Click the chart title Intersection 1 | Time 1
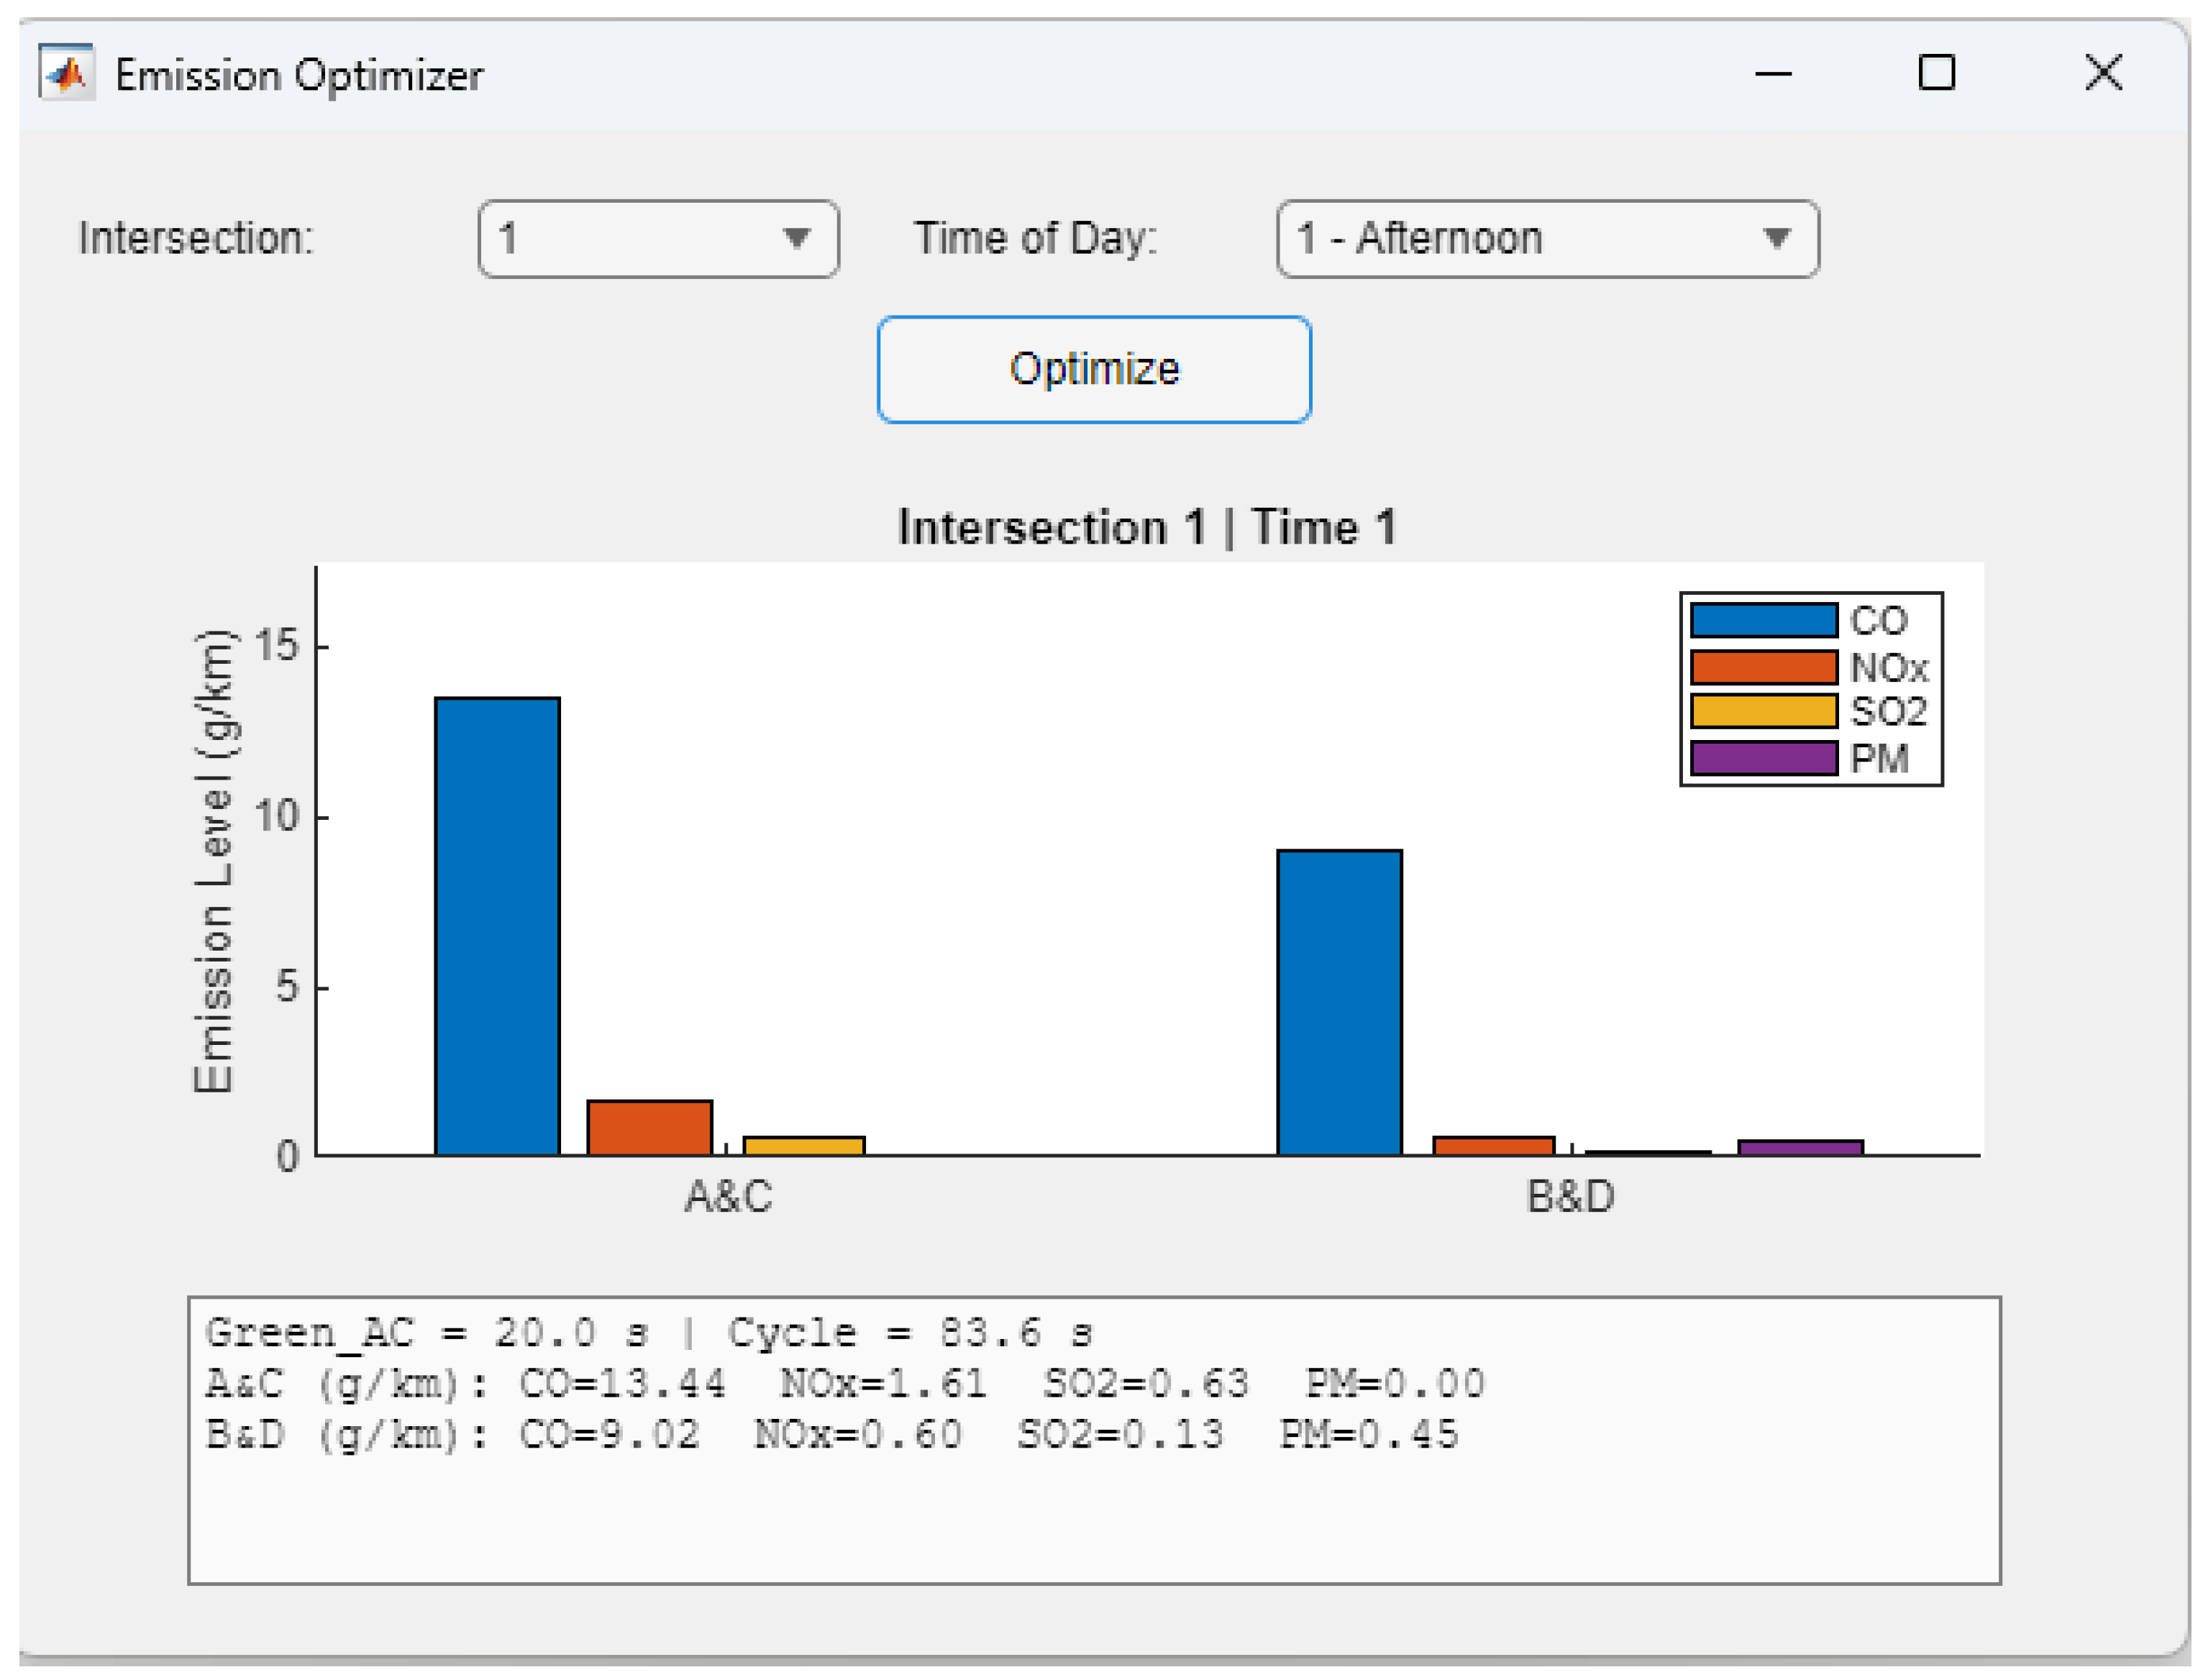 [1146, 527]
